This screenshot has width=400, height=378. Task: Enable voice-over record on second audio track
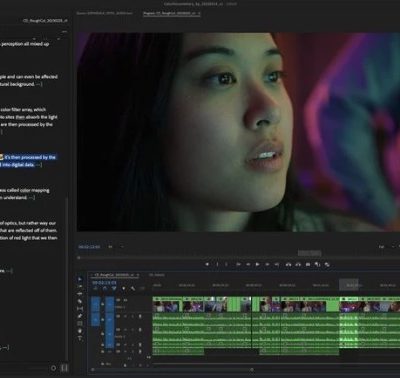point(140,330)
